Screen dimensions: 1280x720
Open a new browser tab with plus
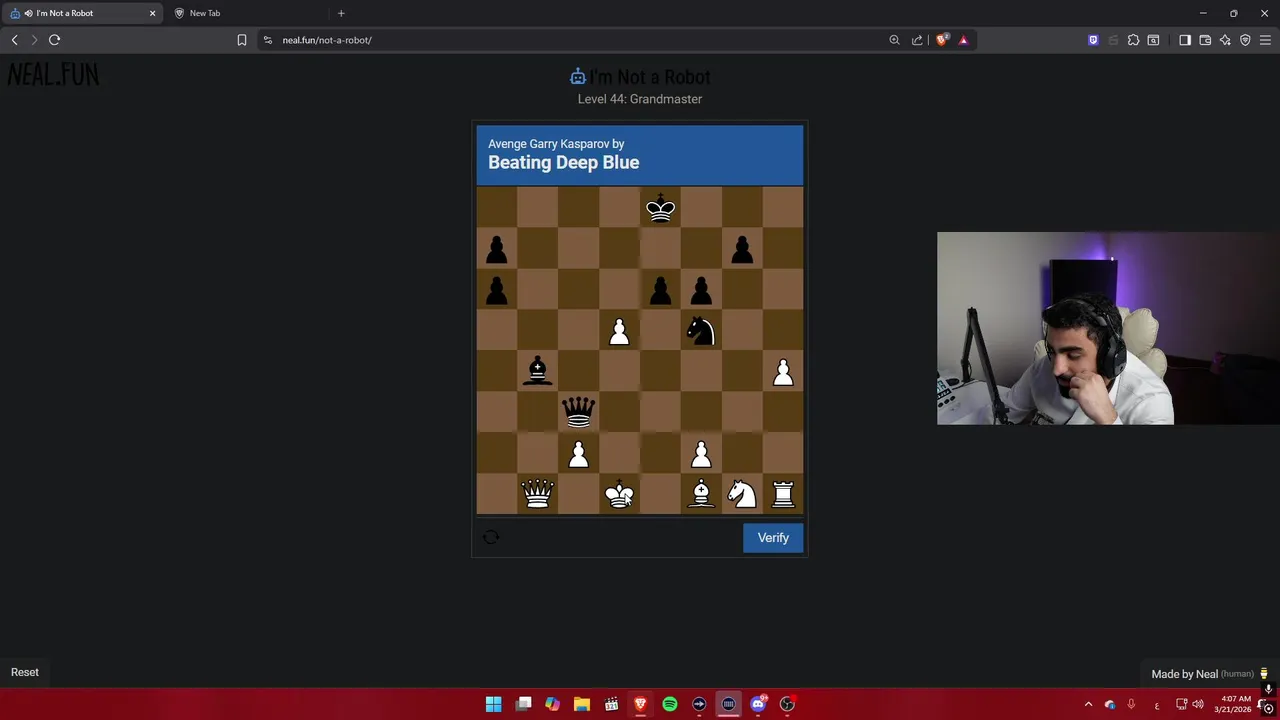coord(341,13)
